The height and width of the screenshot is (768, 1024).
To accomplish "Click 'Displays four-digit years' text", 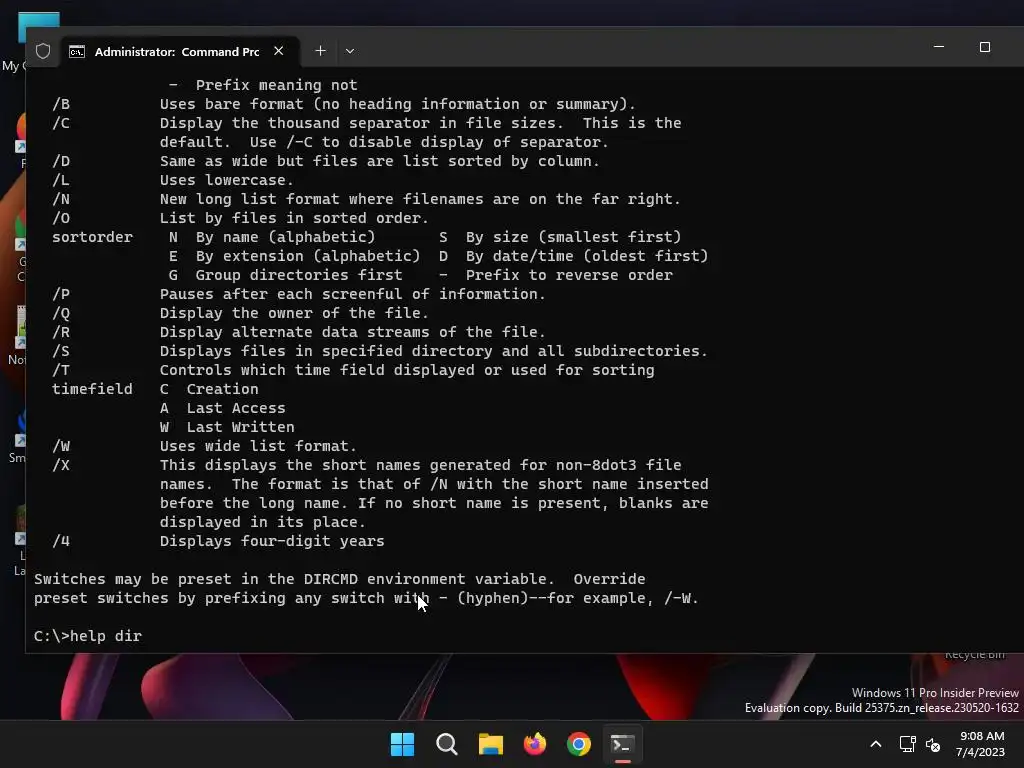I will pyautogui.click(x=272, y=541).
